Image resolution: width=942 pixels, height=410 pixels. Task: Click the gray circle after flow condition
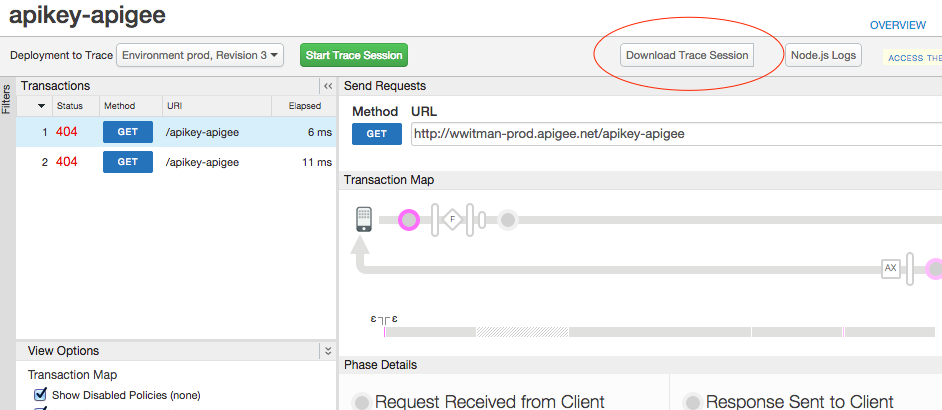pyautogui.click(x=508, y=219)
